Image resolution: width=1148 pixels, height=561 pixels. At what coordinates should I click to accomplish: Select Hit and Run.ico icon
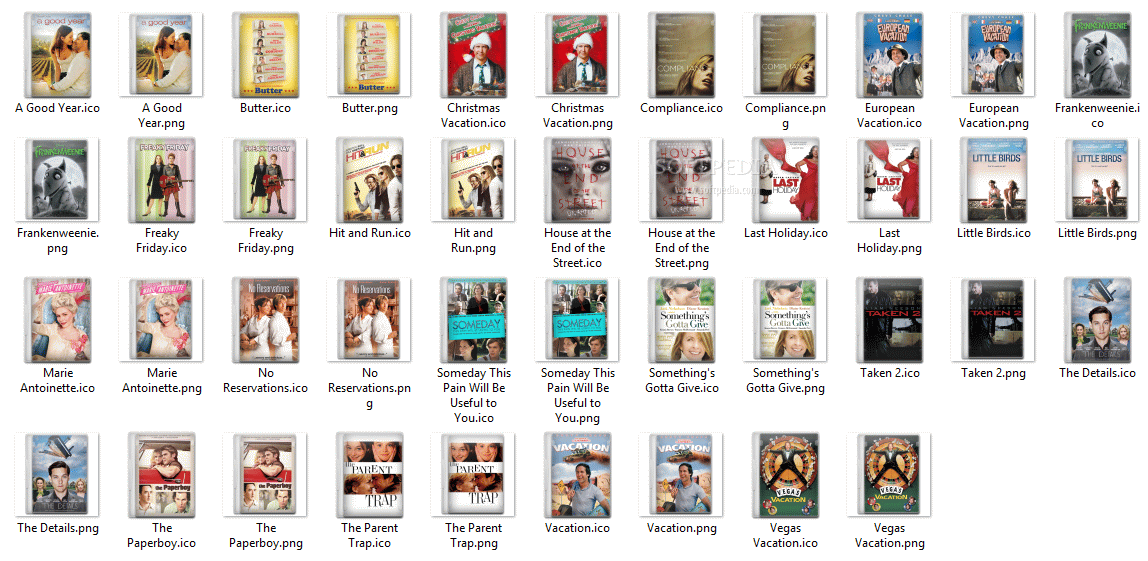pos(370,179)
